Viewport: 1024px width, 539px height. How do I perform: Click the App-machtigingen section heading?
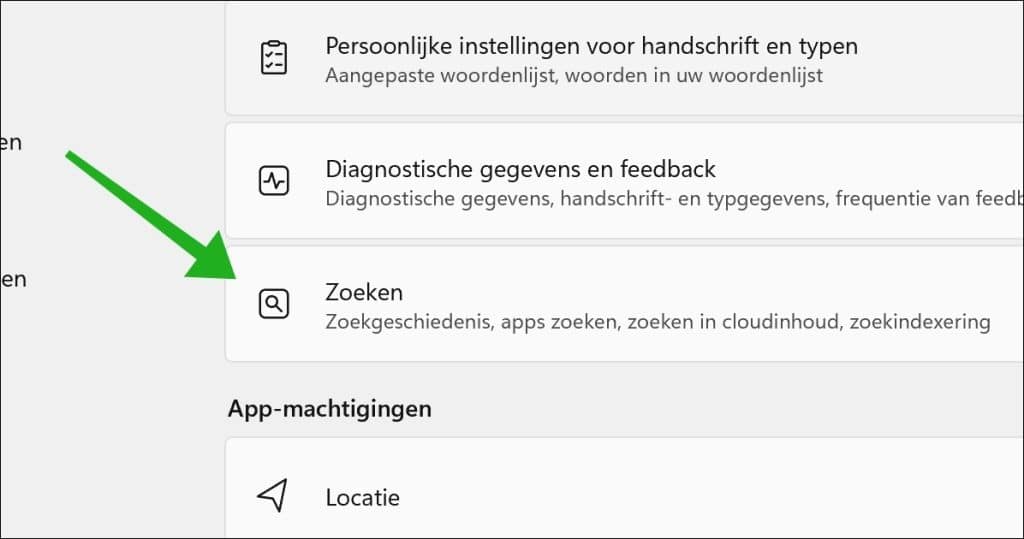pos(330,408)
